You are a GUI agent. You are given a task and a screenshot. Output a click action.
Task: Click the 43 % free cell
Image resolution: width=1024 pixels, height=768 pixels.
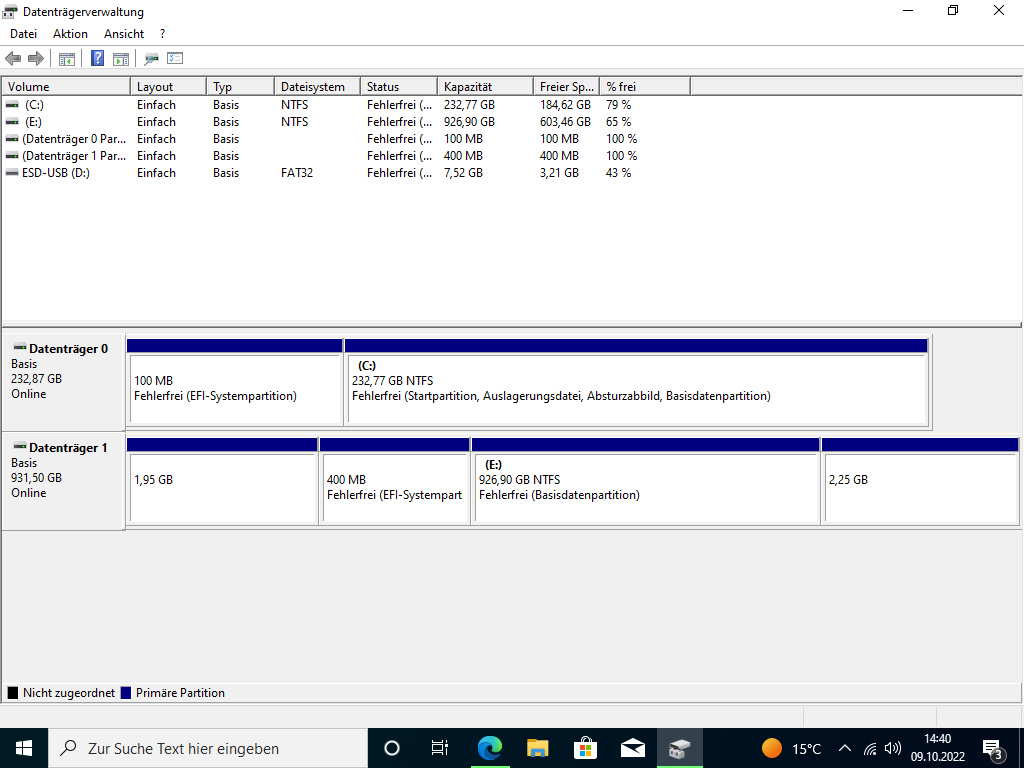618,172
